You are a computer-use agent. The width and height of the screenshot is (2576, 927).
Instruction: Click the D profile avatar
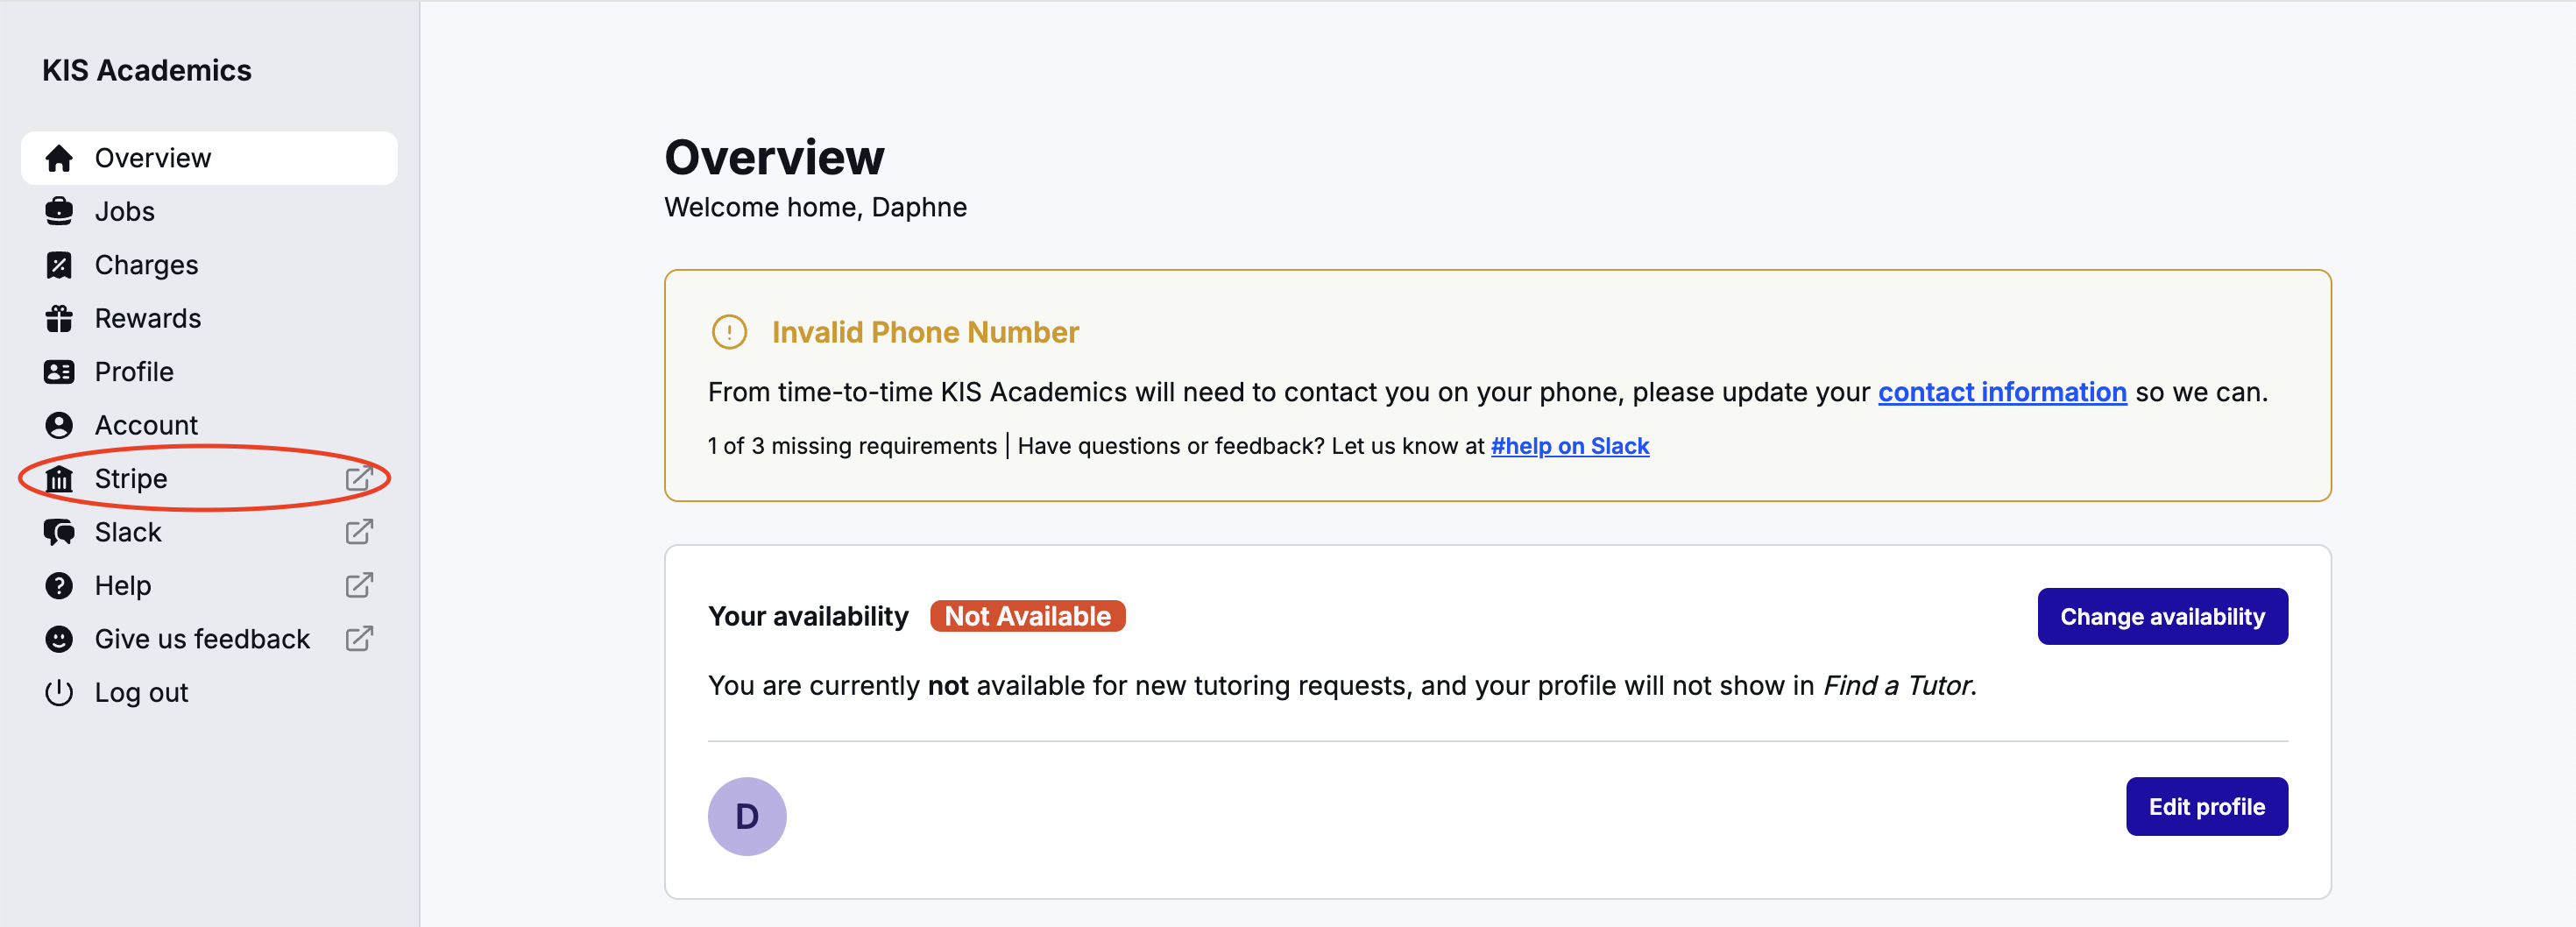click(746, 815)
